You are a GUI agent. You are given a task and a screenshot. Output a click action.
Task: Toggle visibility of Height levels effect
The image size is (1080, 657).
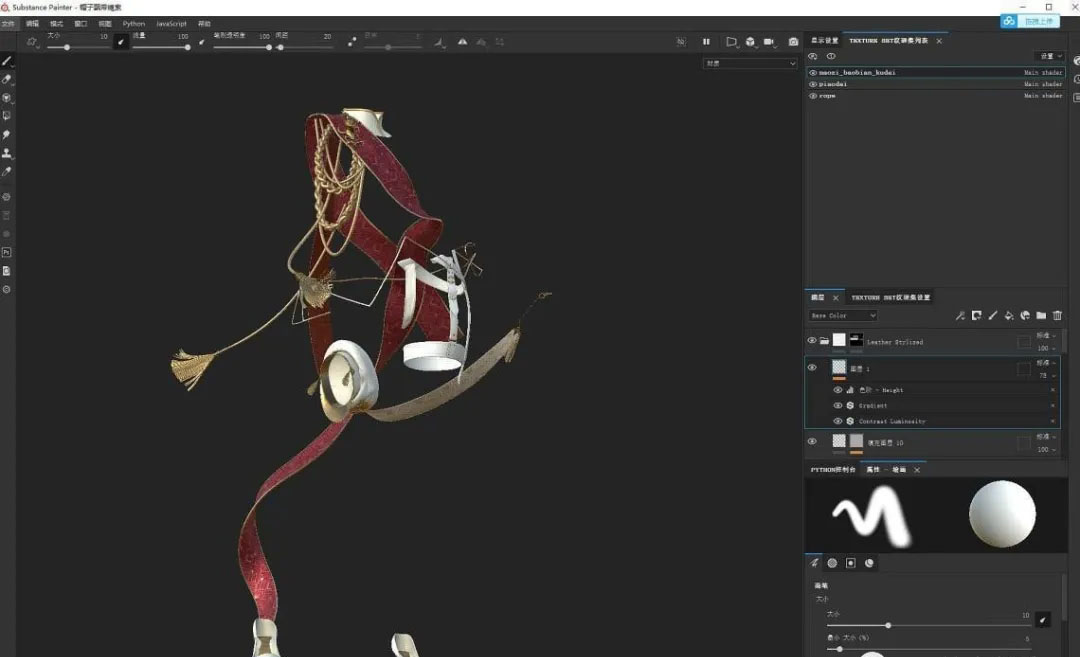838,390
